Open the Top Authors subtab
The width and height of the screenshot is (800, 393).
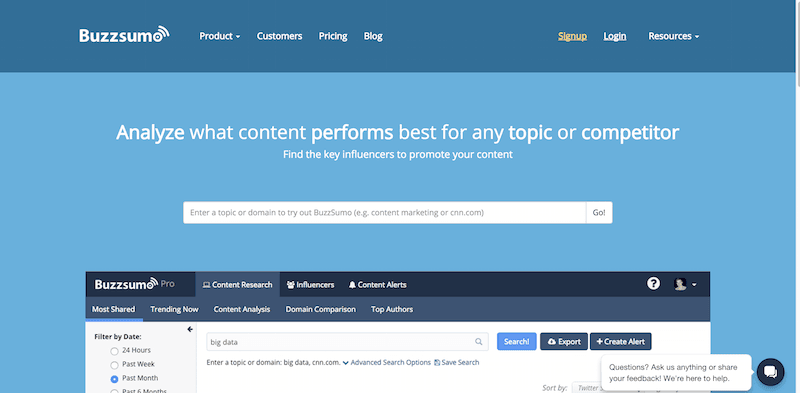pos(392,309)
